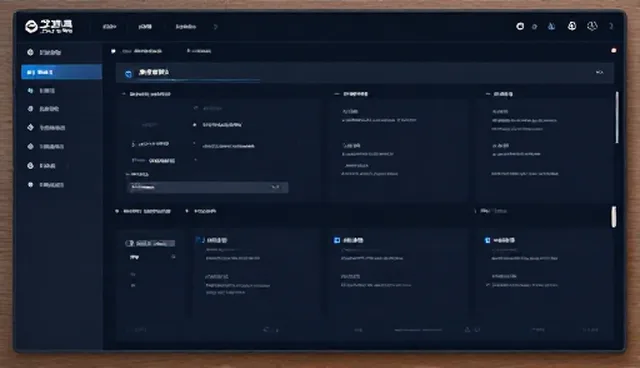Open the wide dropdown field in the left section

coord(208,187)
